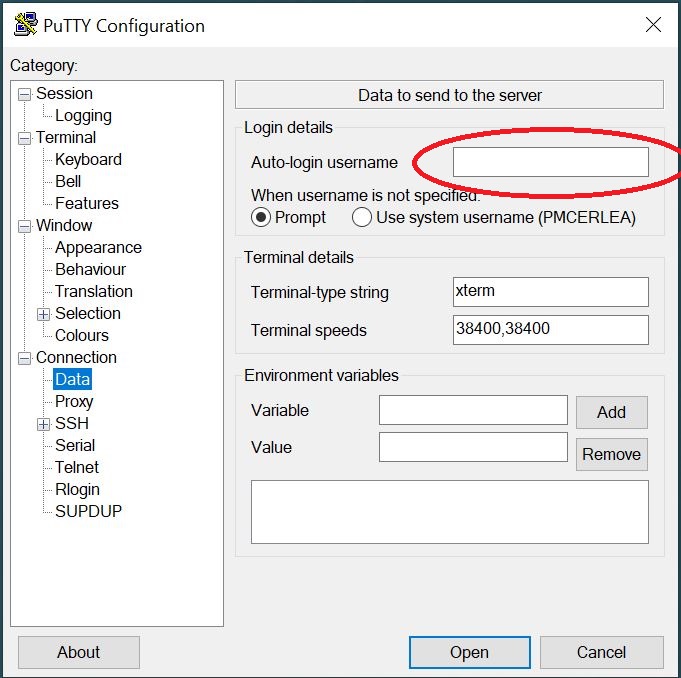Image resolution: width=681 pixels, height=678 pixels.
Task: Close the PuTTY Configuration window
Action: coord(653,25)
